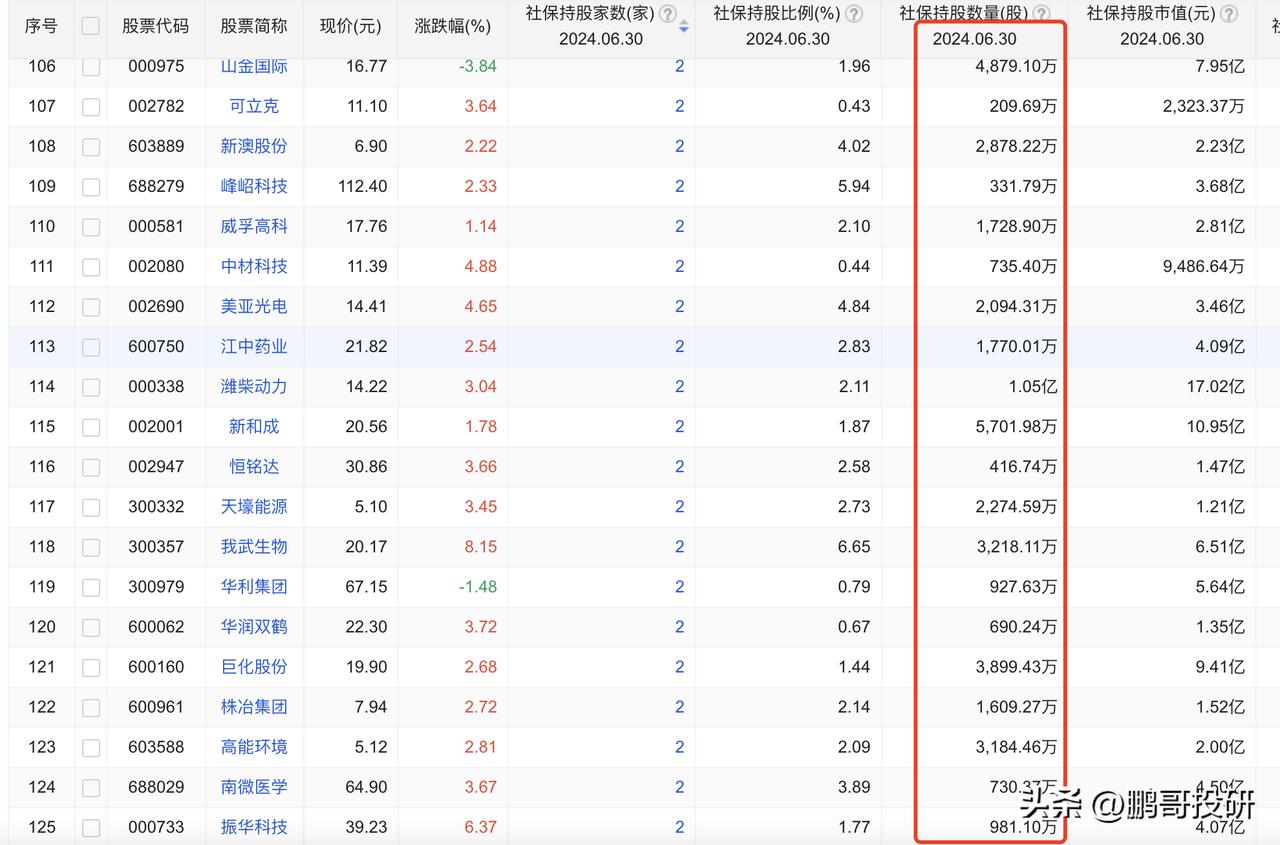Open stock link 新澳股份

click(x=254, y=146)
